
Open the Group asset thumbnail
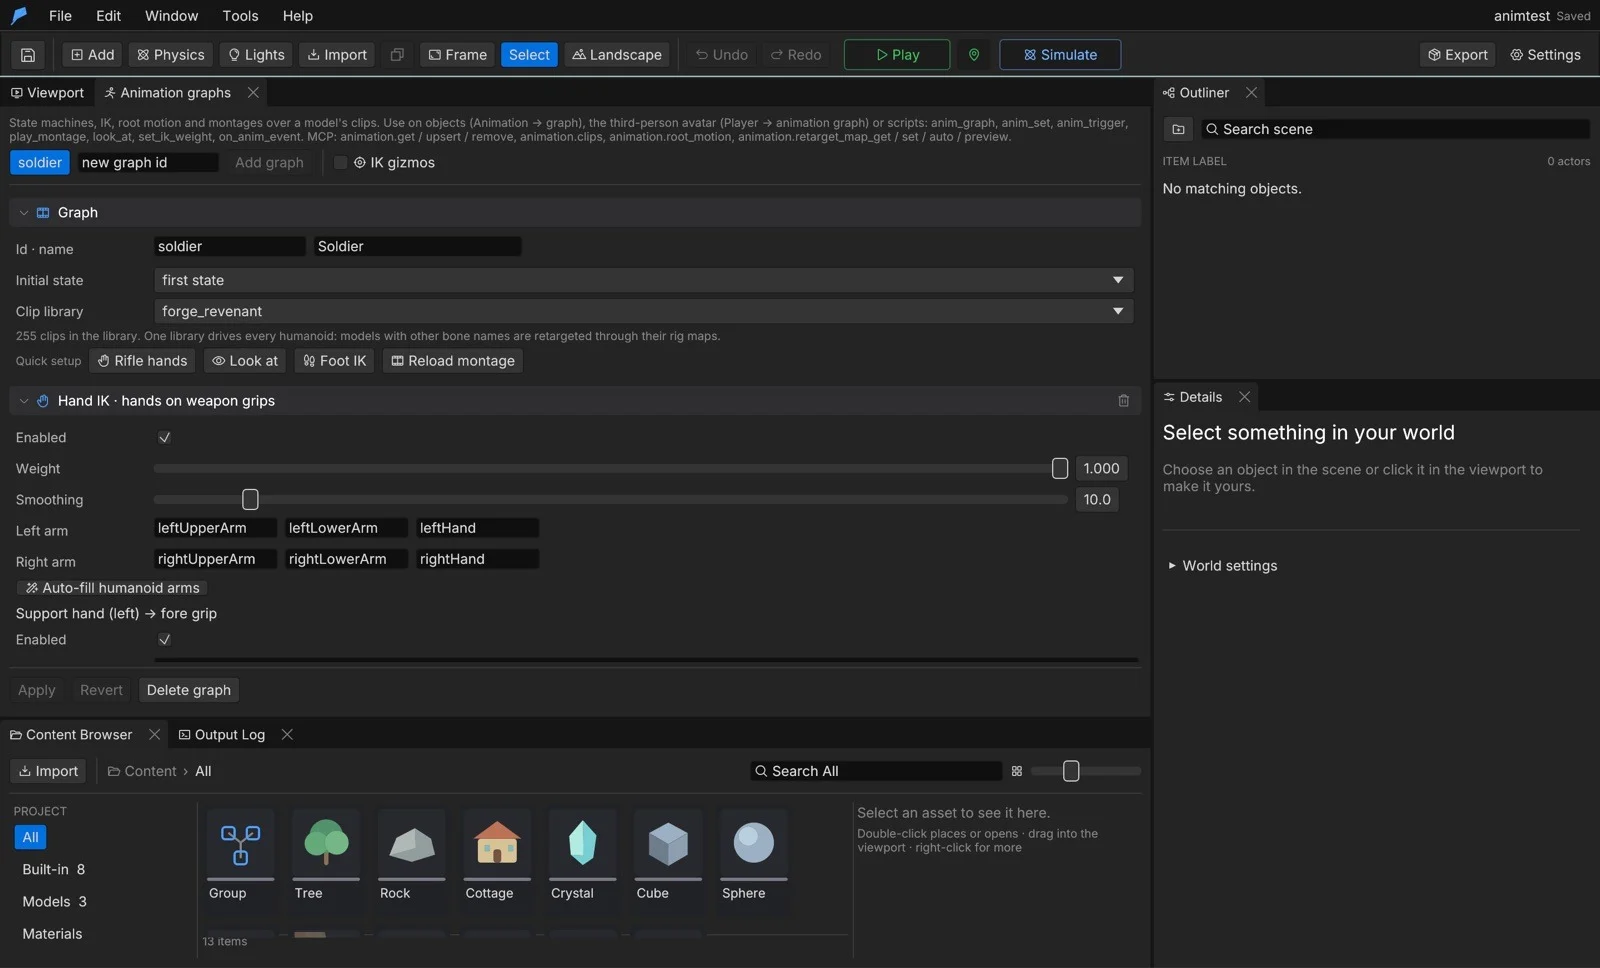pyautogui.click(x=240, y=845)
